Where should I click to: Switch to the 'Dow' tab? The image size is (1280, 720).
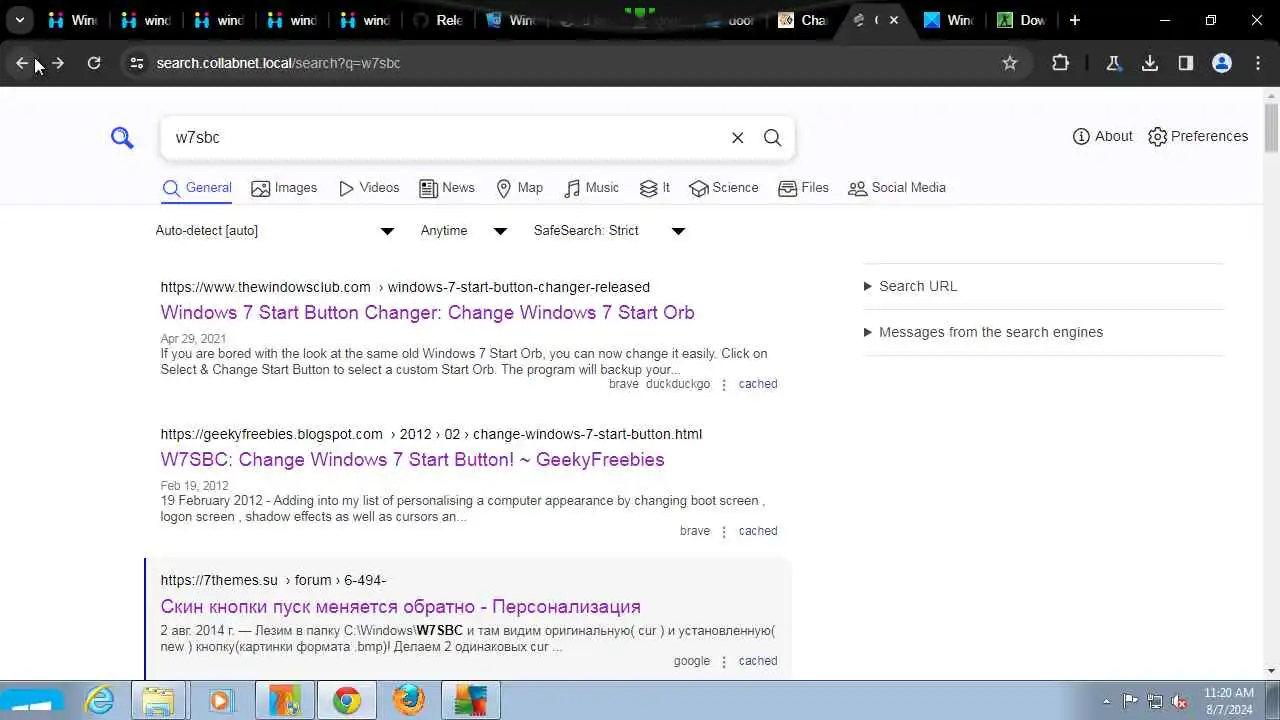[x=1022, y=20]
